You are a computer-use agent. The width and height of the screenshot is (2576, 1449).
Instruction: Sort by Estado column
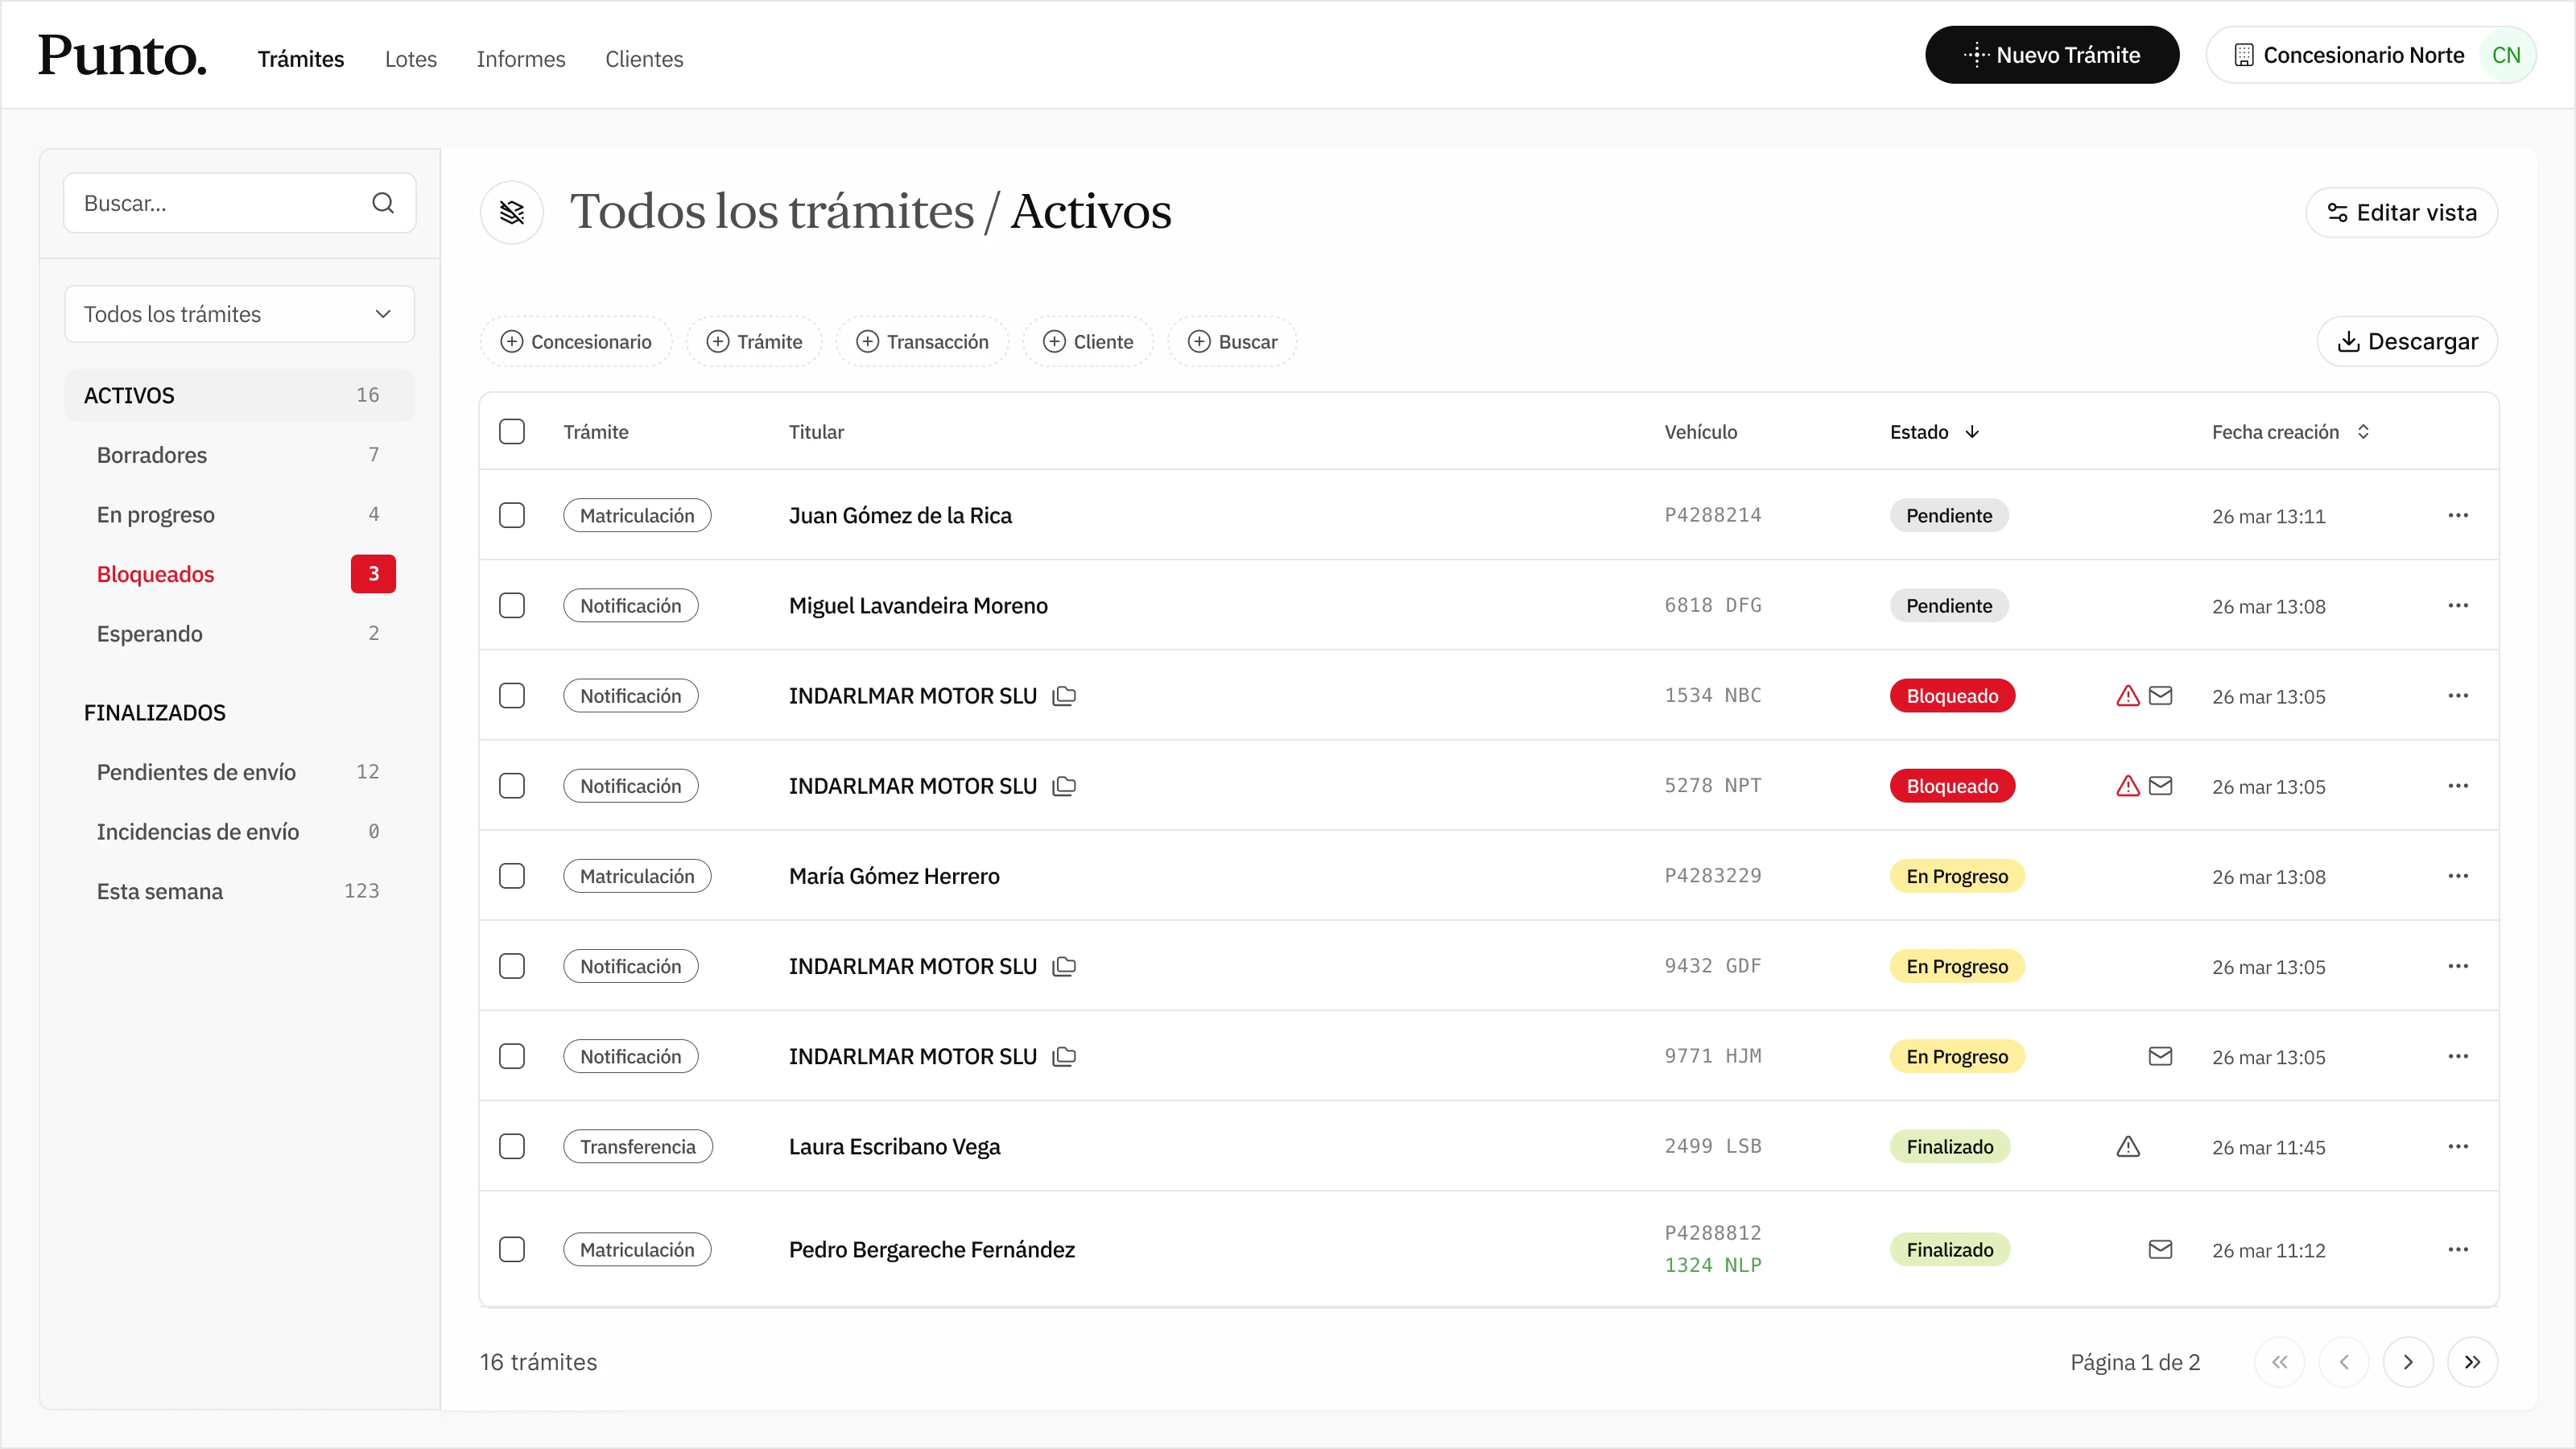tap(1935, 432)
